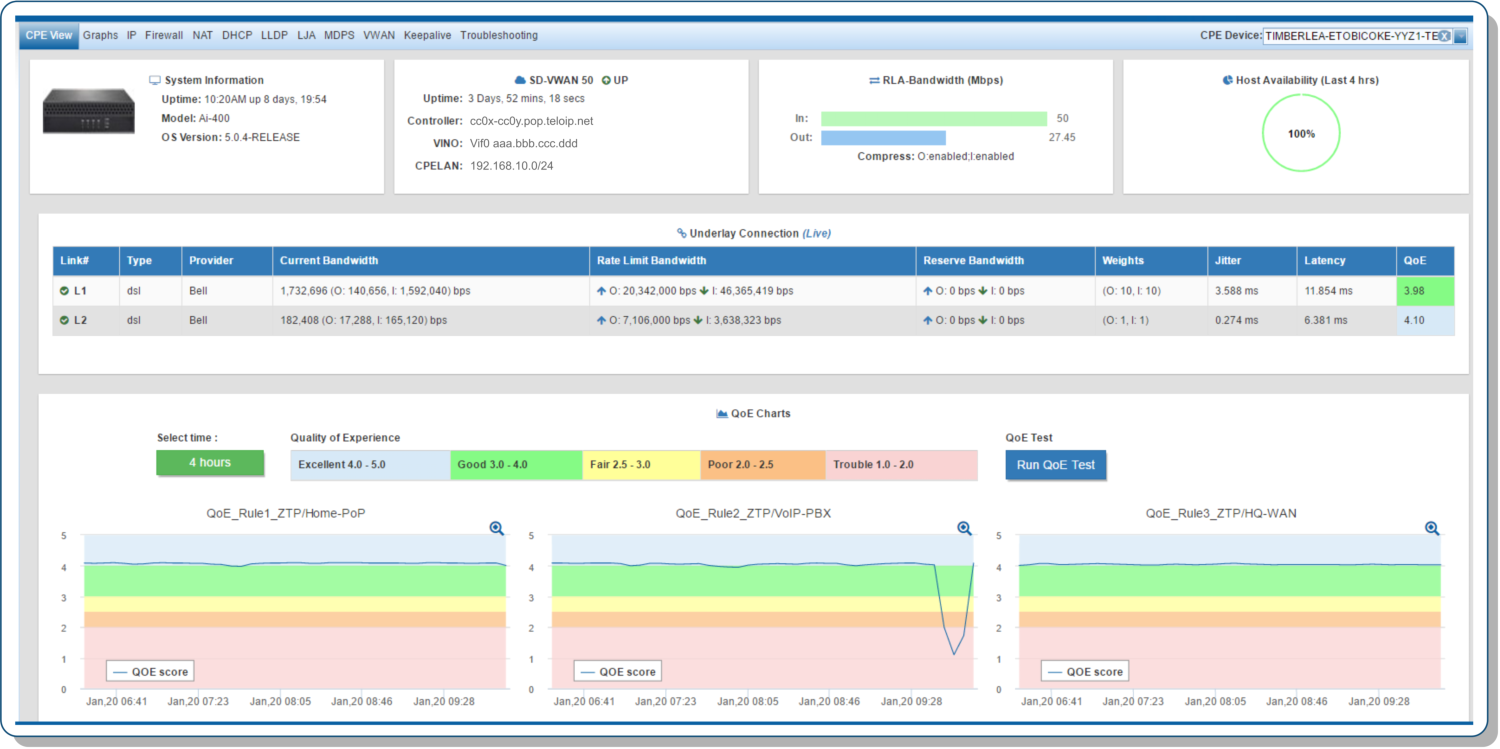Screen dimensions: 1500x749
Task: Click the Rate Limit Bandwidth column header
Action: pos(753,261)
